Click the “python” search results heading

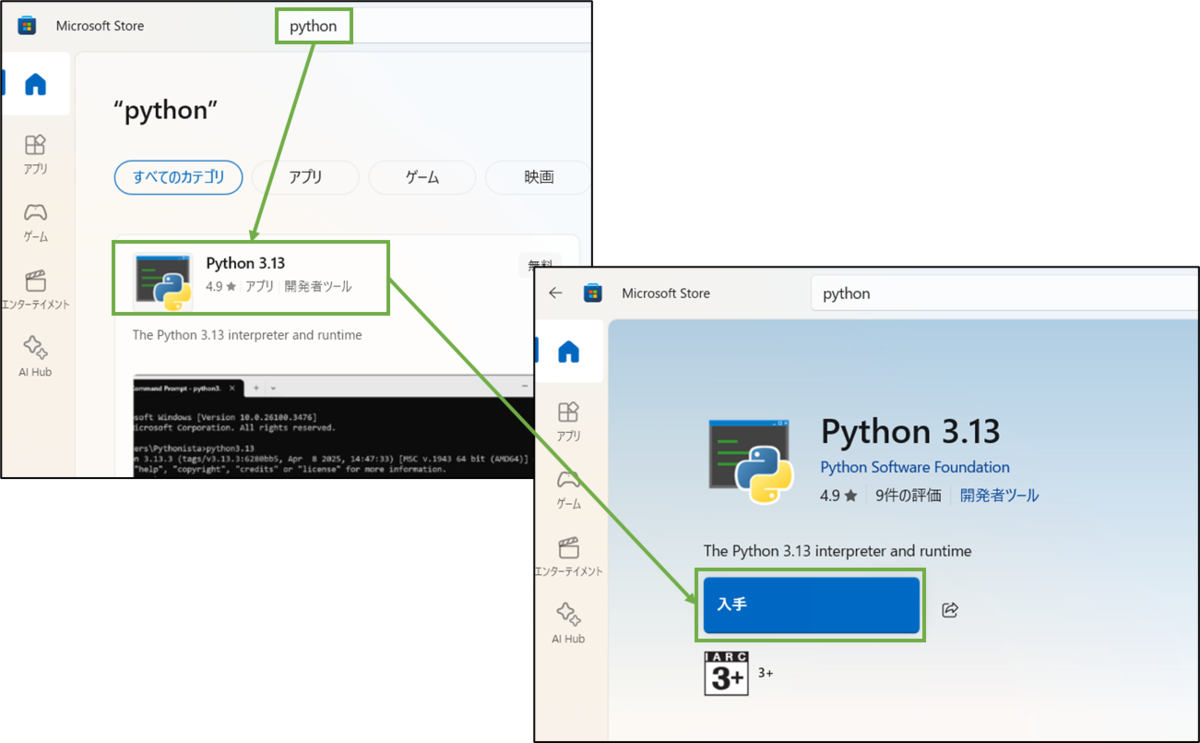pyautogui.click(x=167, y=111)
